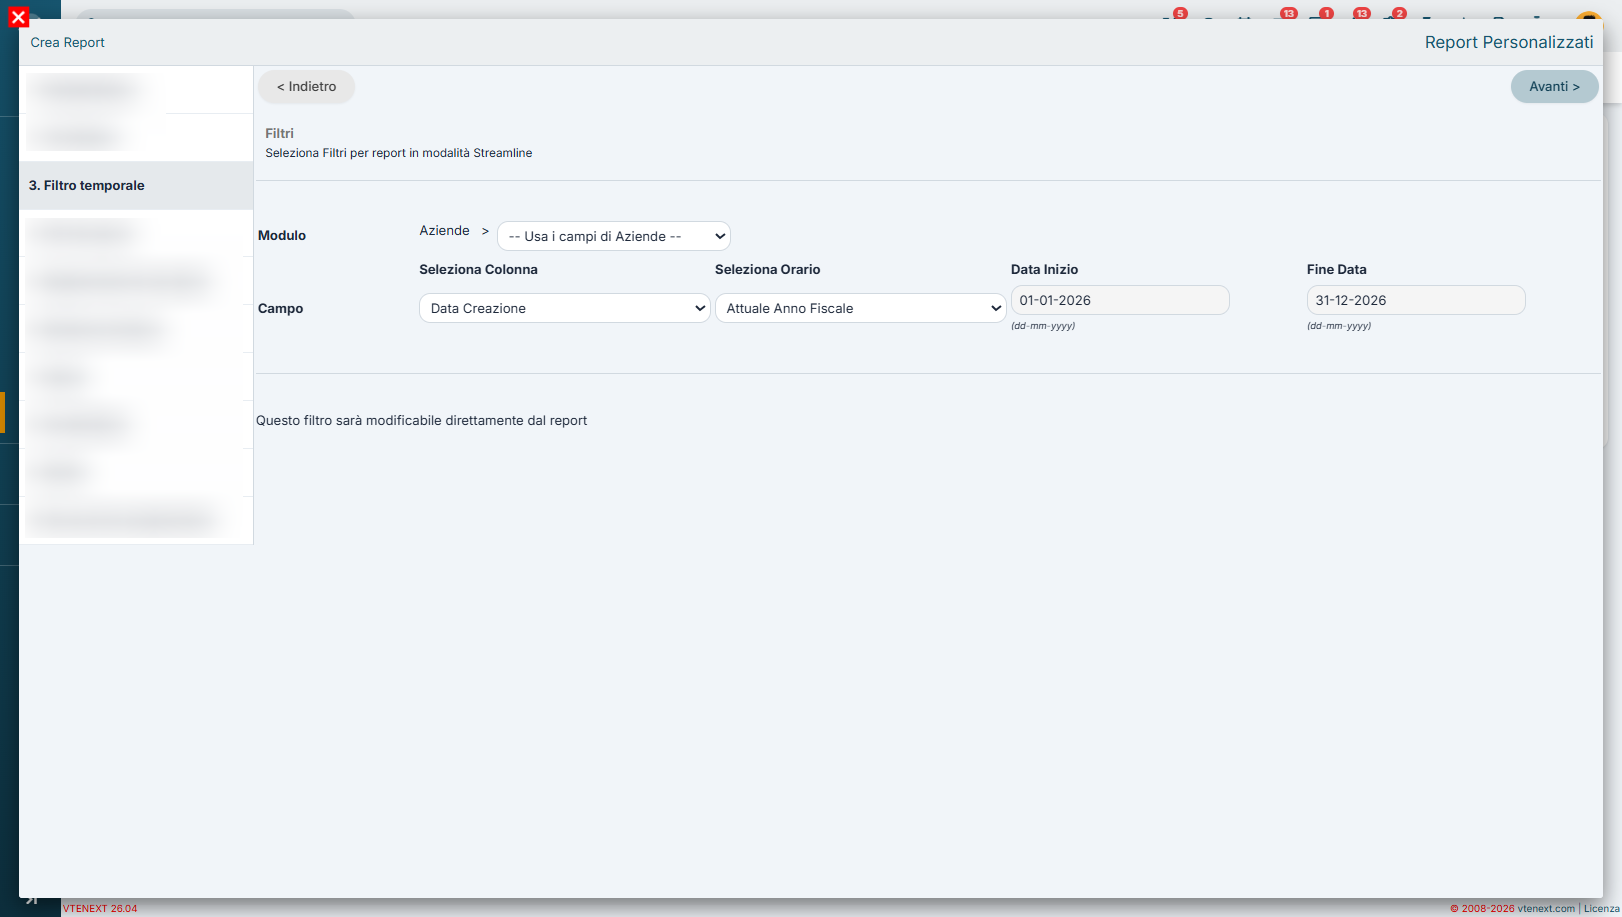Click the Campo label
The height and width of the screenshot is (917, 1622).
(x=280, y=309)
